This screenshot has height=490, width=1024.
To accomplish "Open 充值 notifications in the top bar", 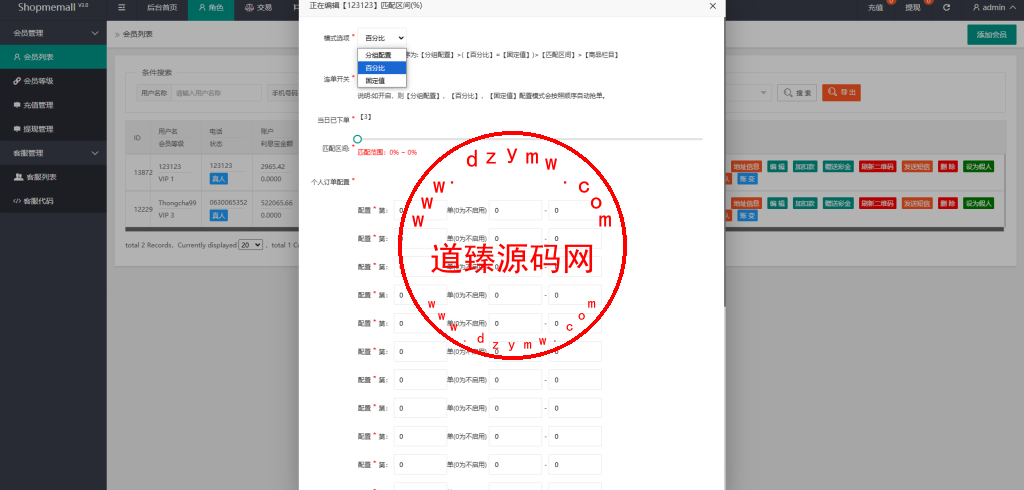I will (876, 8).
